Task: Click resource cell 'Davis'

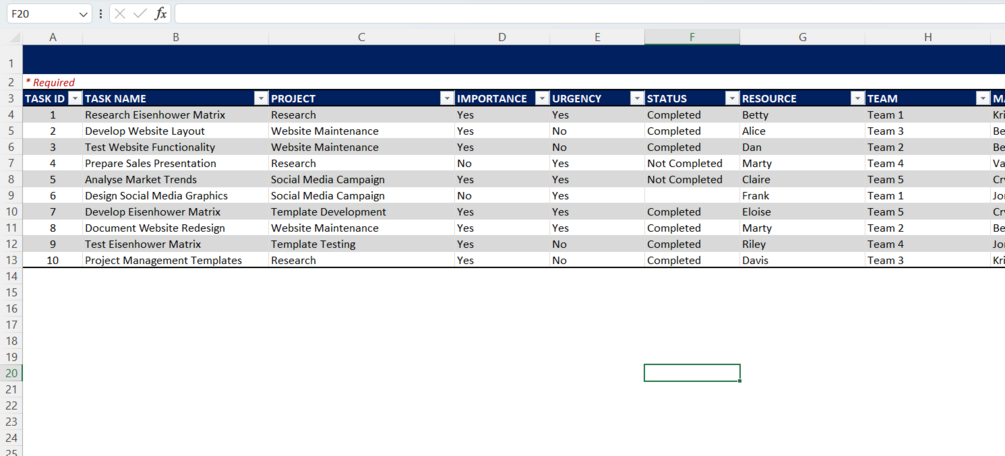Action: pyautogui.click(x=802, y=260)
